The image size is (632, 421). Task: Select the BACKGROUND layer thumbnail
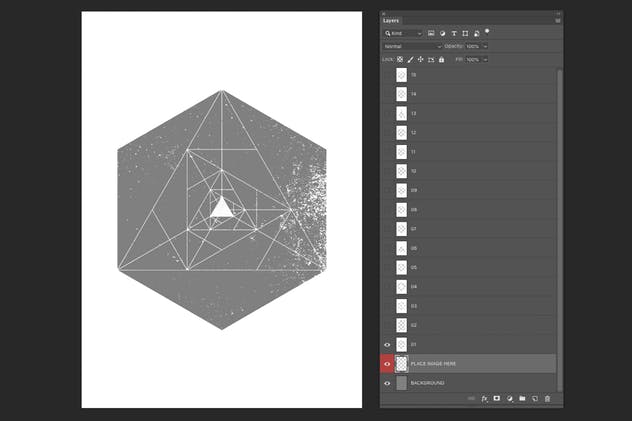(x=401, y=383)
